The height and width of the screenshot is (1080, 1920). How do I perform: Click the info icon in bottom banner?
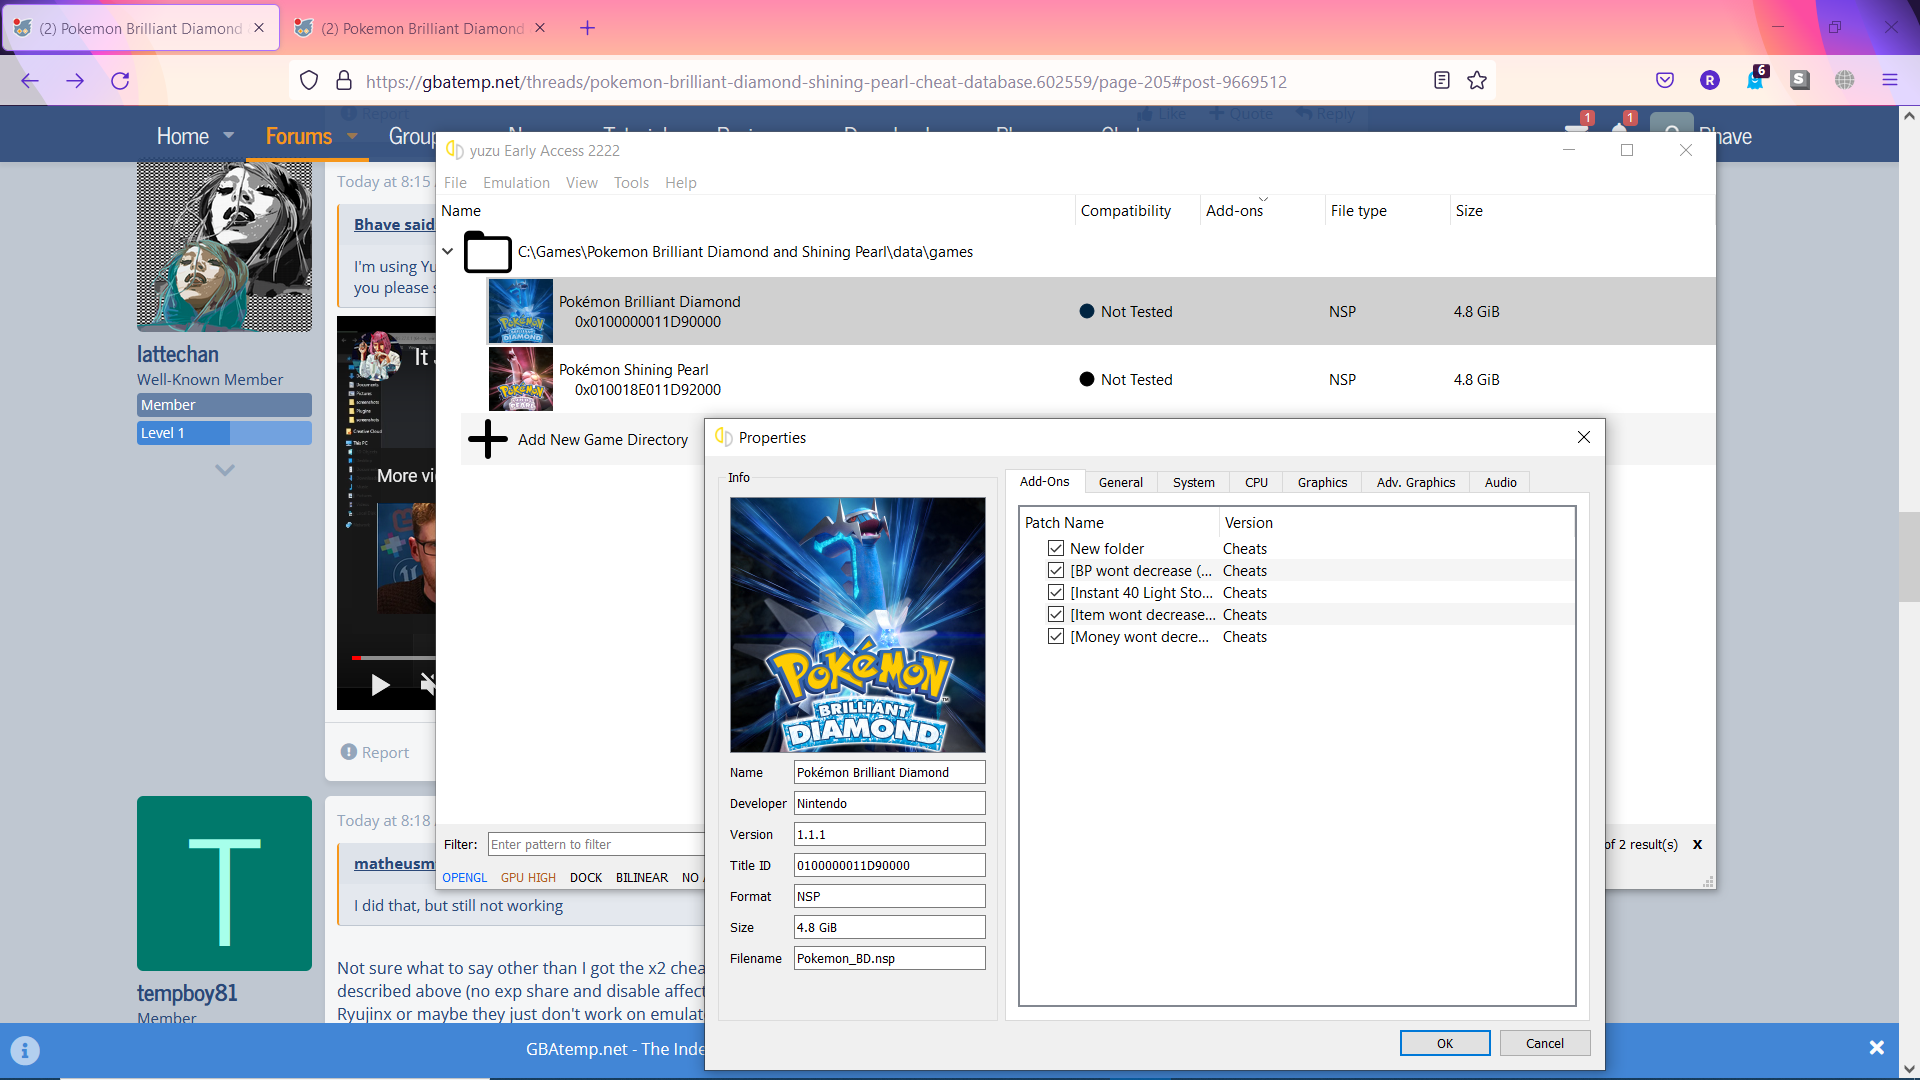click(25, 1050)
